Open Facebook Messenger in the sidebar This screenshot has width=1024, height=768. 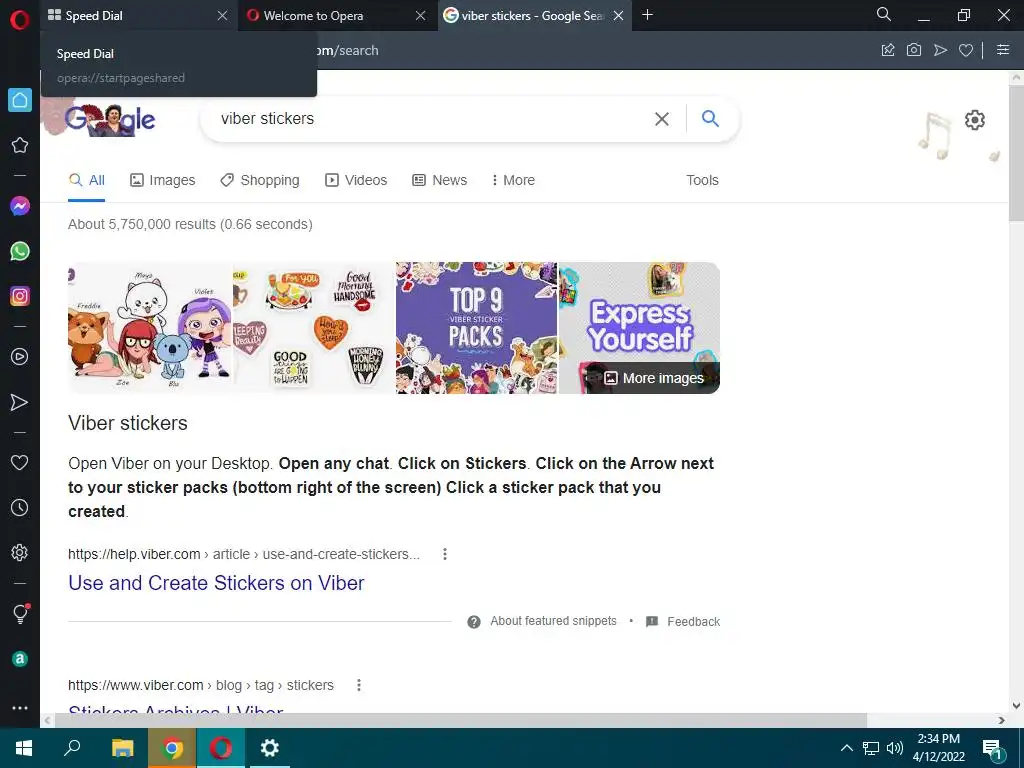tap(20, 206)
